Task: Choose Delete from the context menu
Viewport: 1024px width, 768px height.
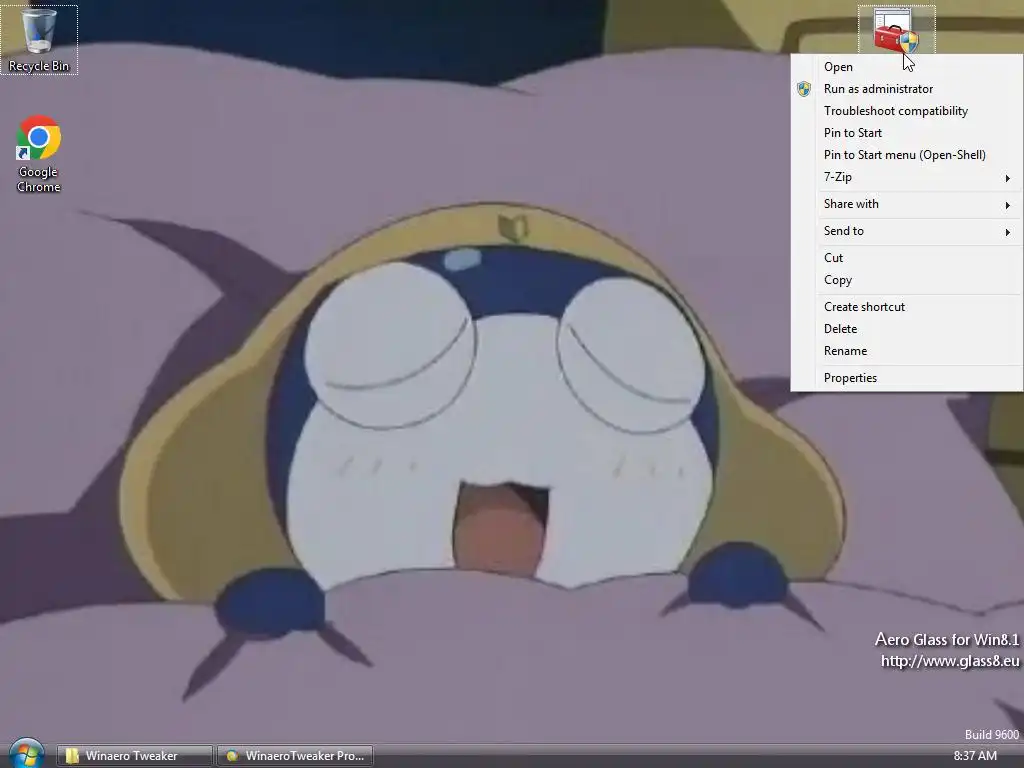Action: click(x=906, y=328)
